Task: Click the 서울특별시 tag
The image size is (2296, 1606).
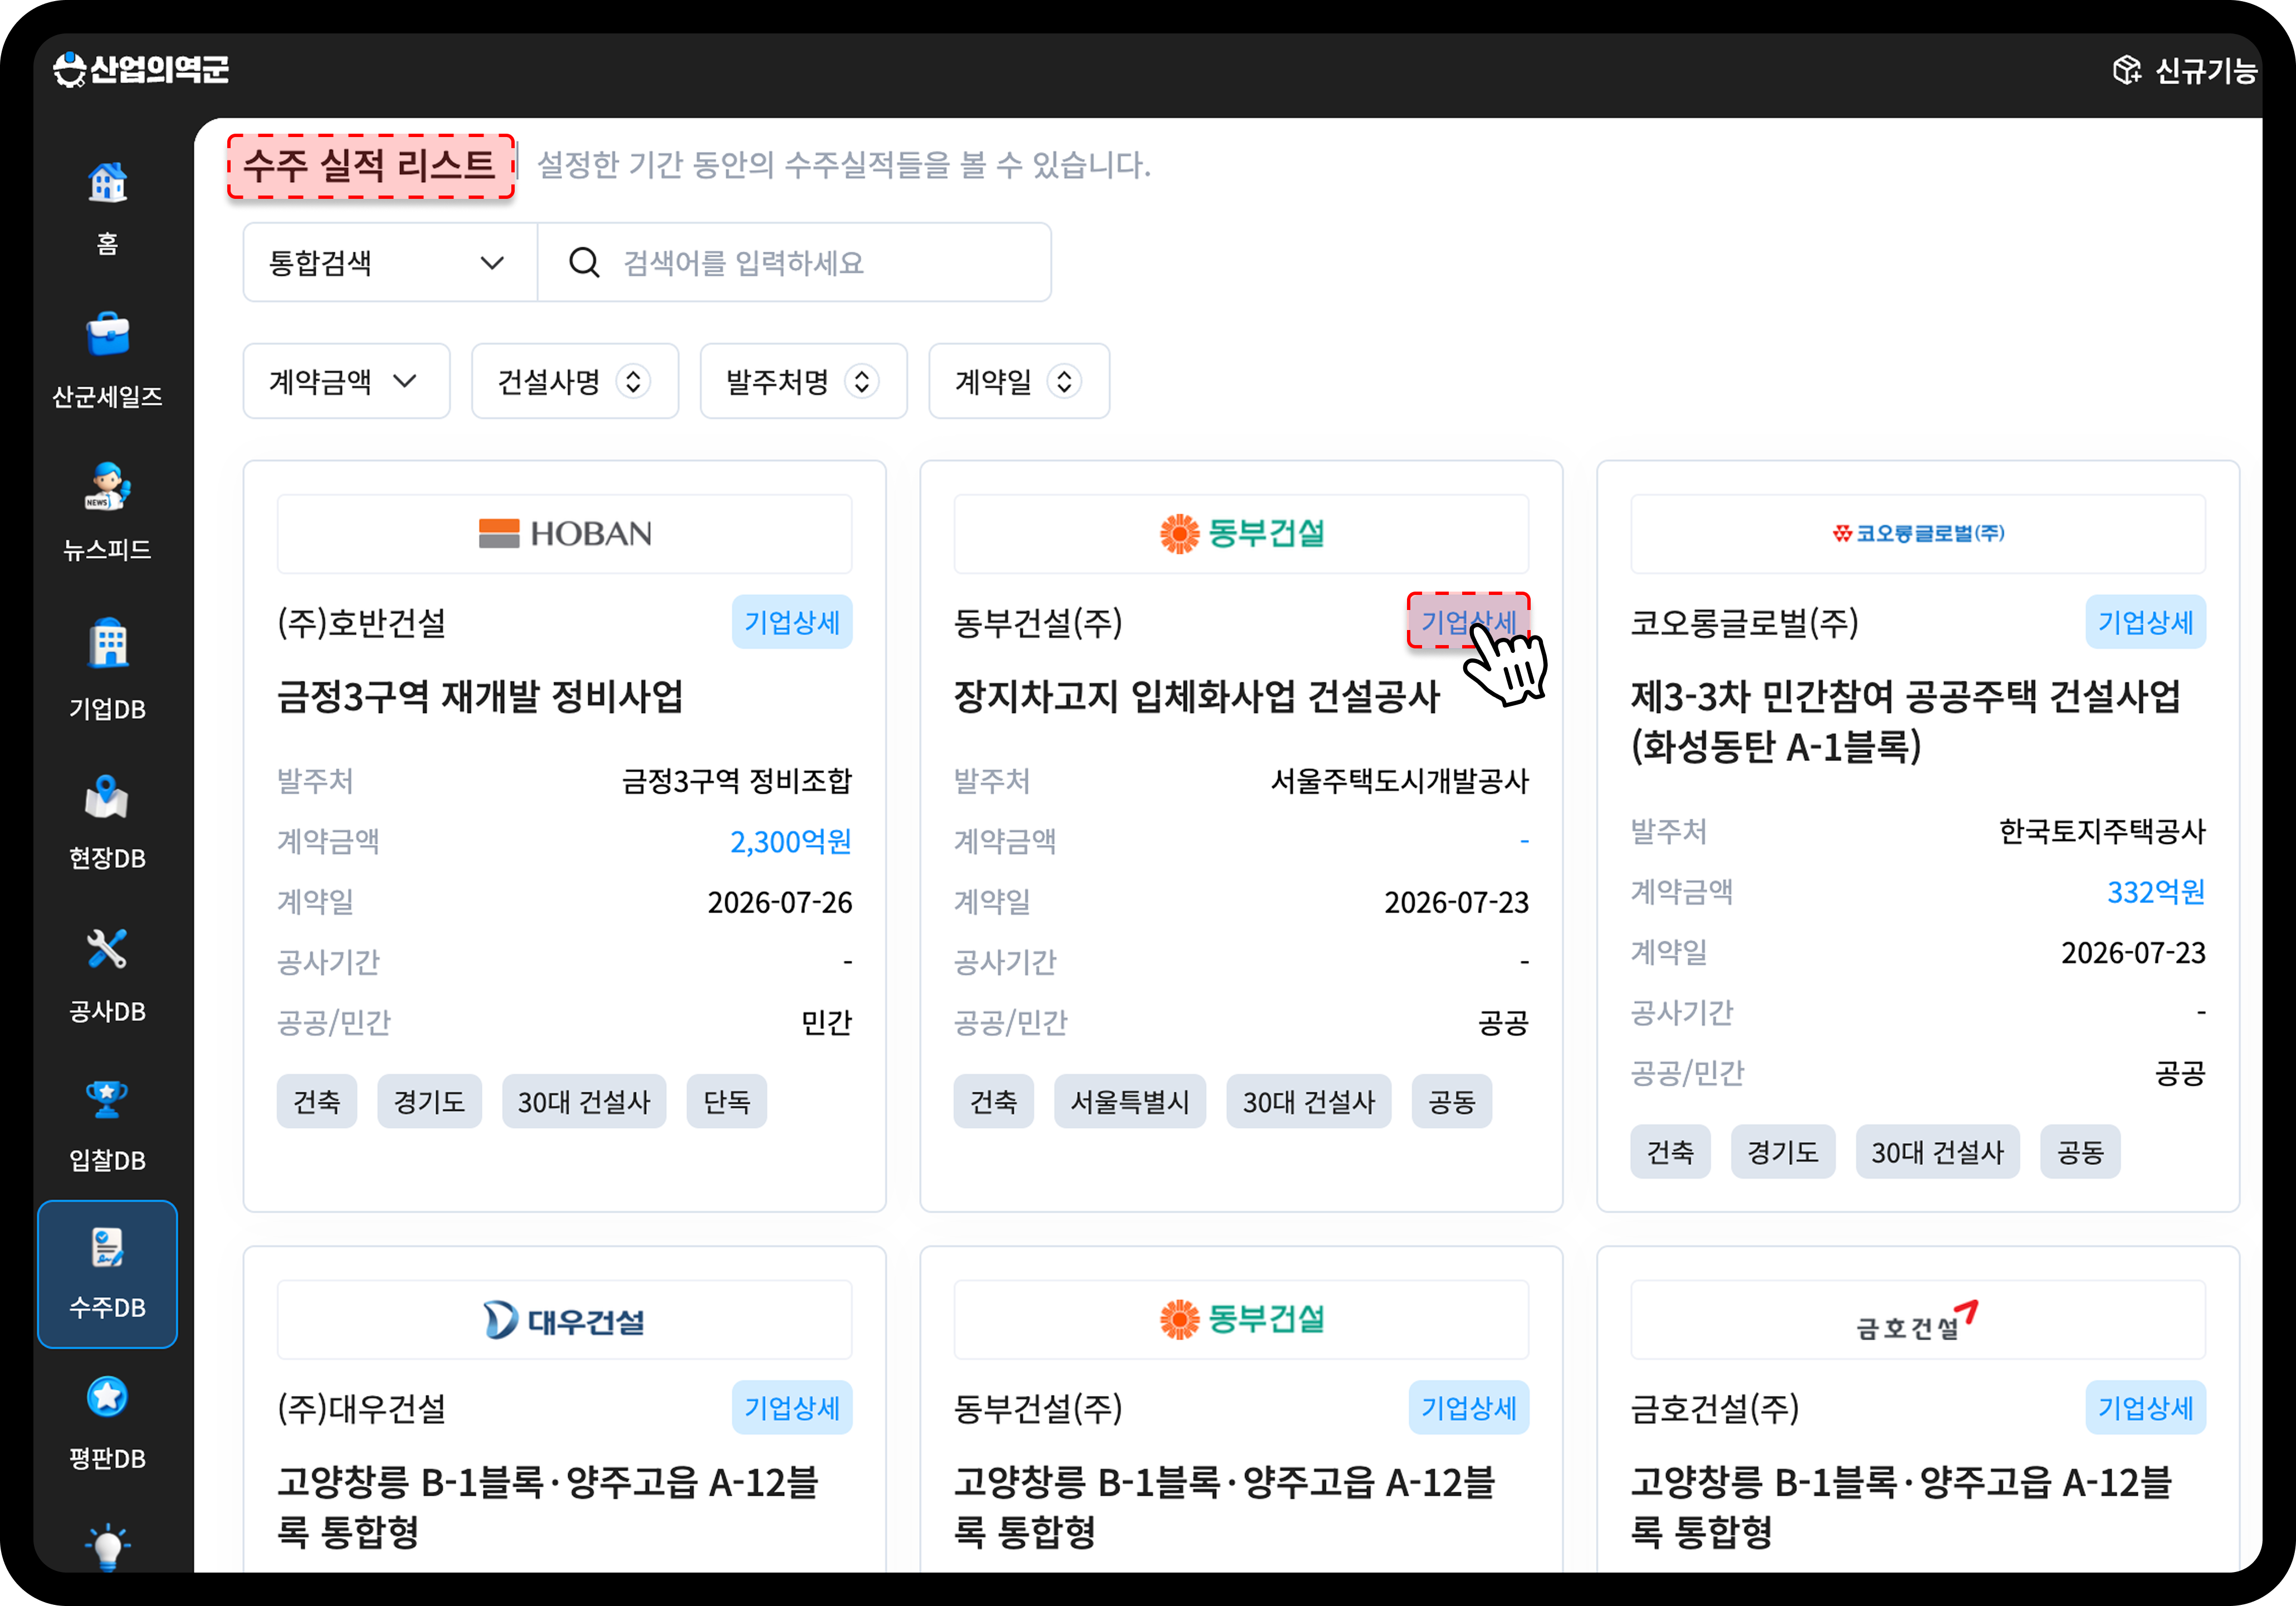Action: [x=1130, y=1101]
